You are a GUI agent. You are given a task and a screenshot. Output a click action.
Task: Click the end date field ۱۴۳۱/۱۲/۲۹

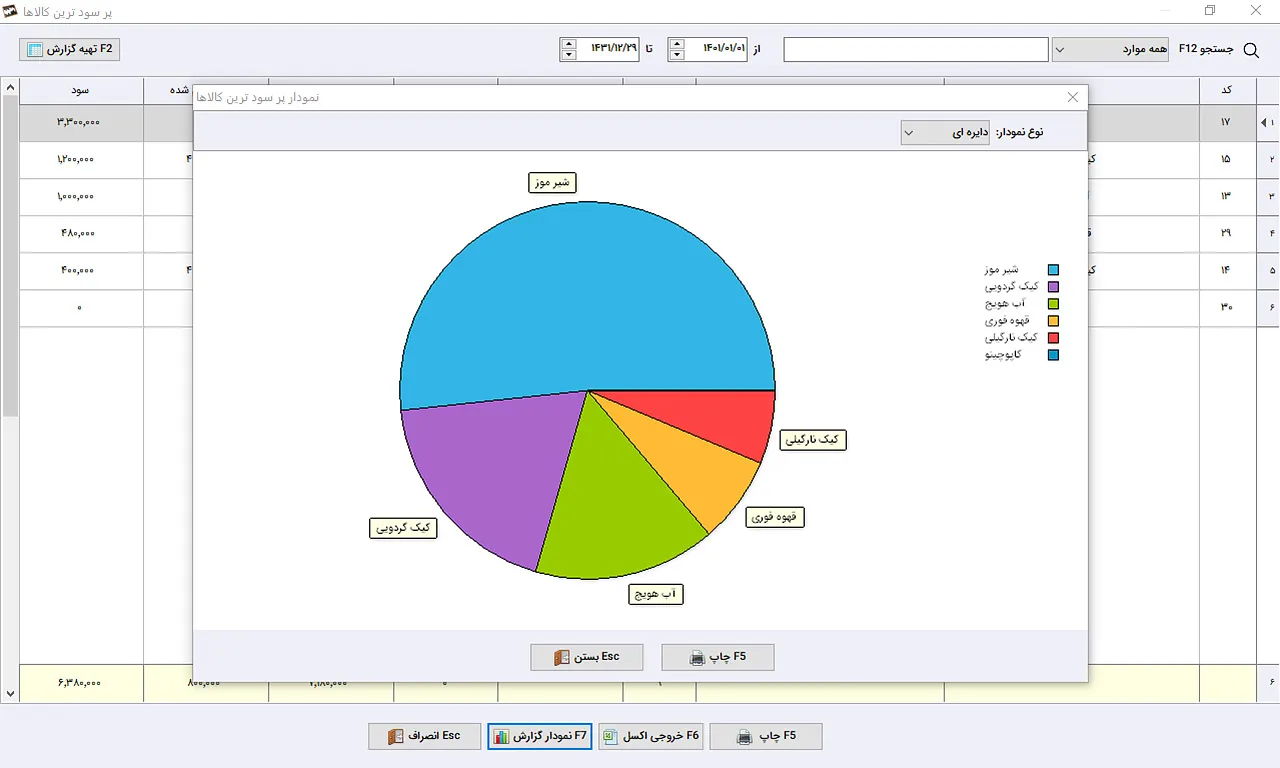[x=608, y=49]
